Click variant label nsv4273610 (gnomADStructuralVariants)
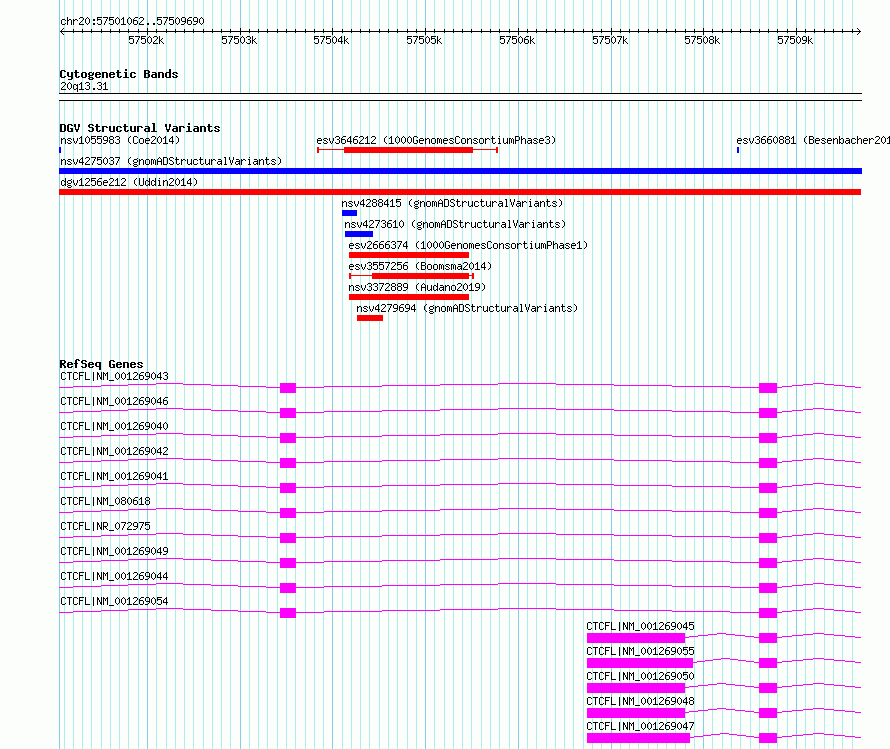 click(x=455, y=224)
